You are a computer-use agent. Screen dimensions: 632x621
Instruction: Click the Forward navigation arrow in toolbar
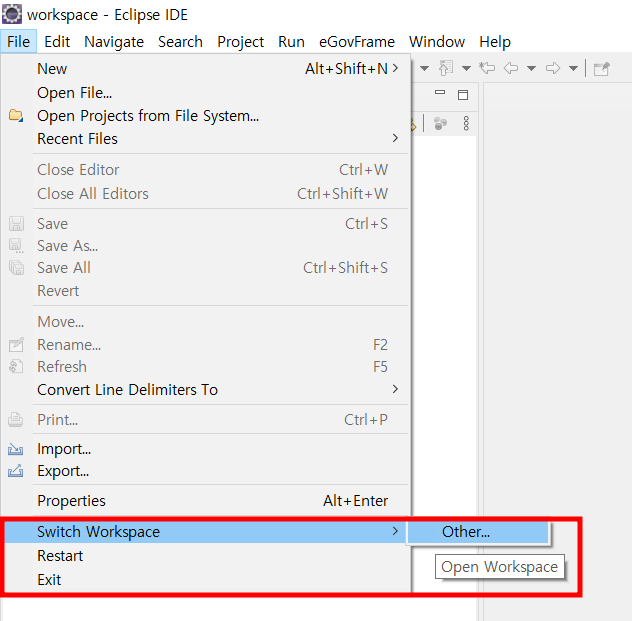point(553,68)
